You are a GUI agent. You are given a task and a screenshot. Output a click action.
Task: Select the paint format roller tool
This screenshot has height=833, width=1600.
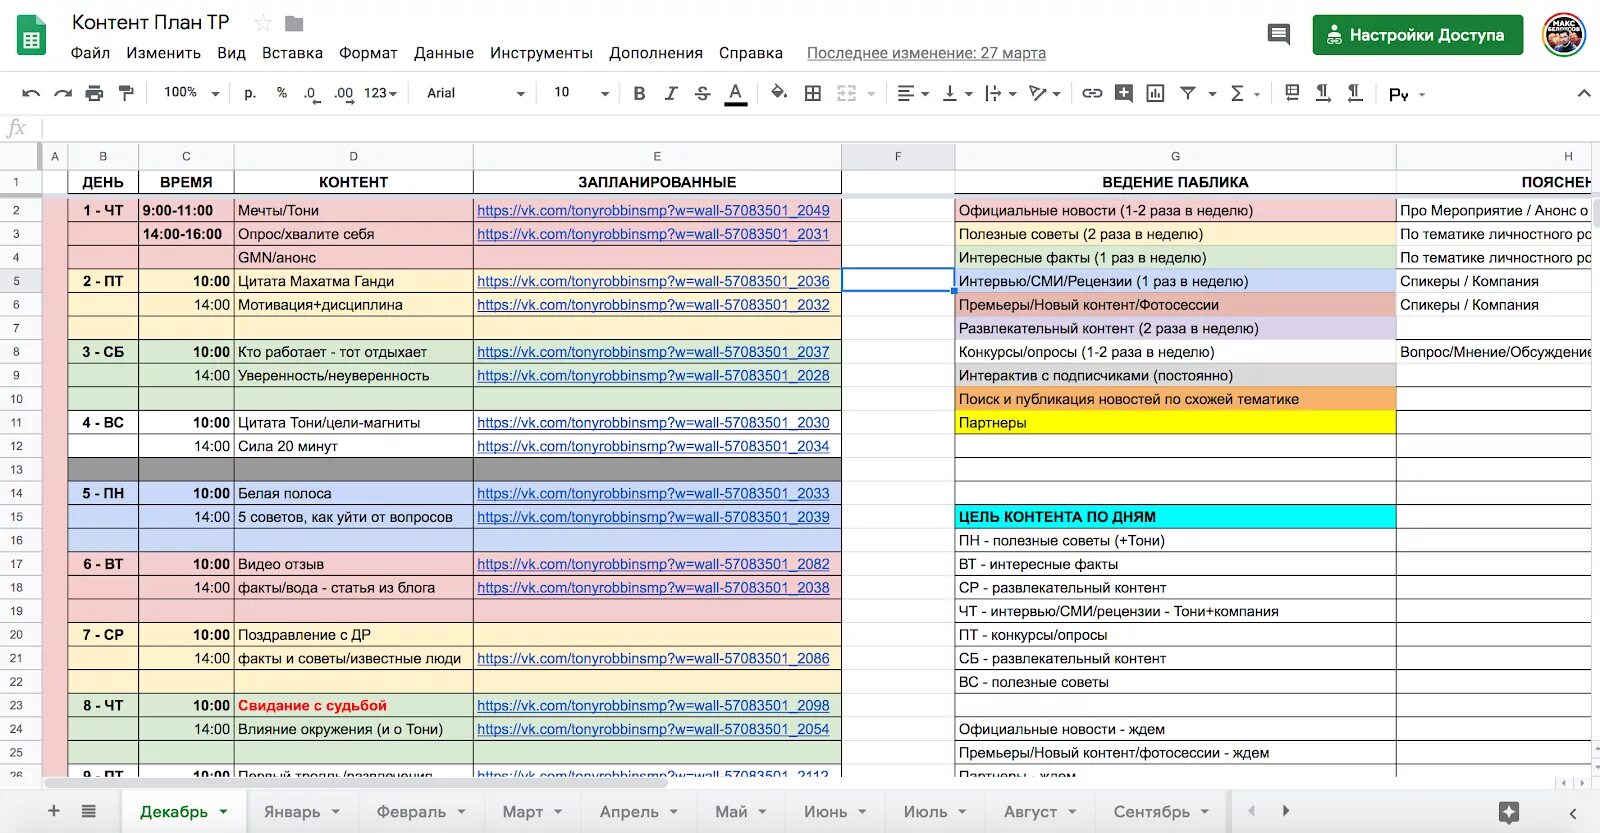pos(126,93)
